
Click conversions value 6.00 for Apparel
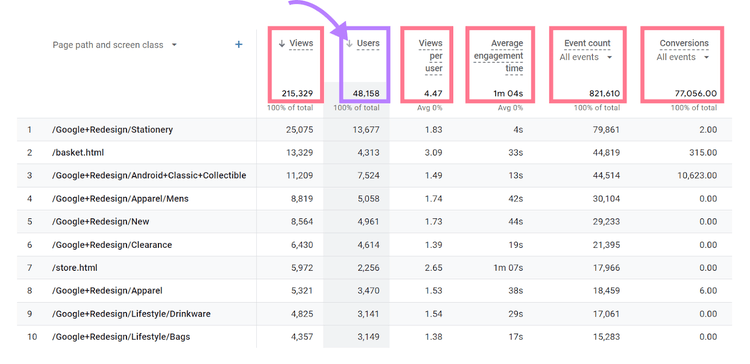click(x=708, y=290)
